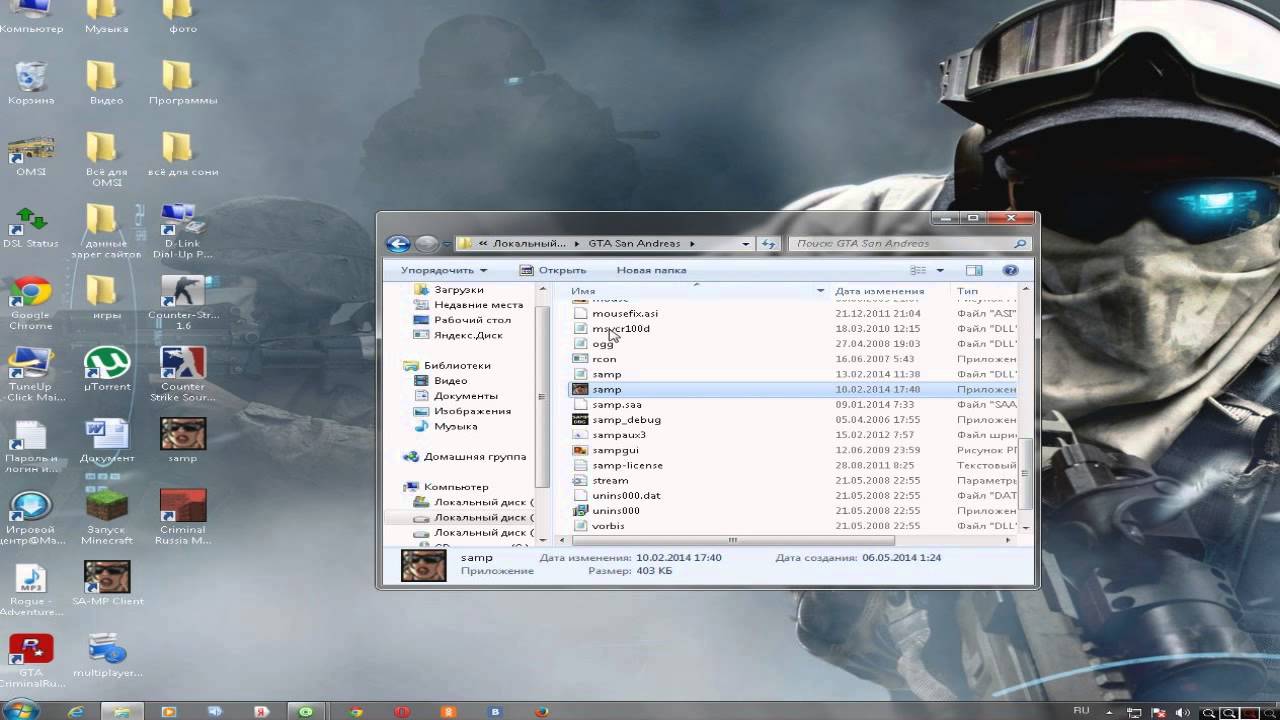Open the GTA CriminalRussia desktop shortcut

tap(31, 660)
